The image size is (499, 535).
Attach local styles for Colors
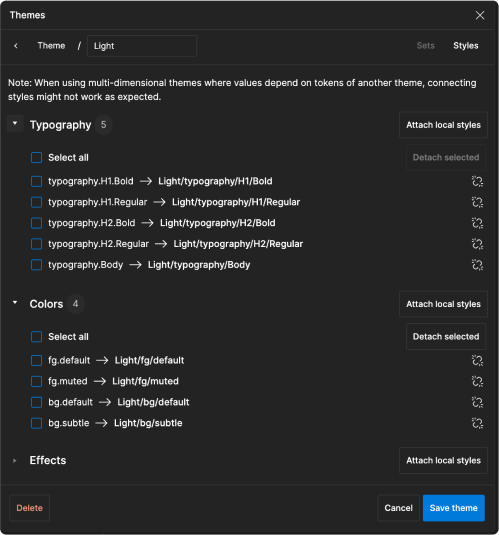(x=443, y=304)
